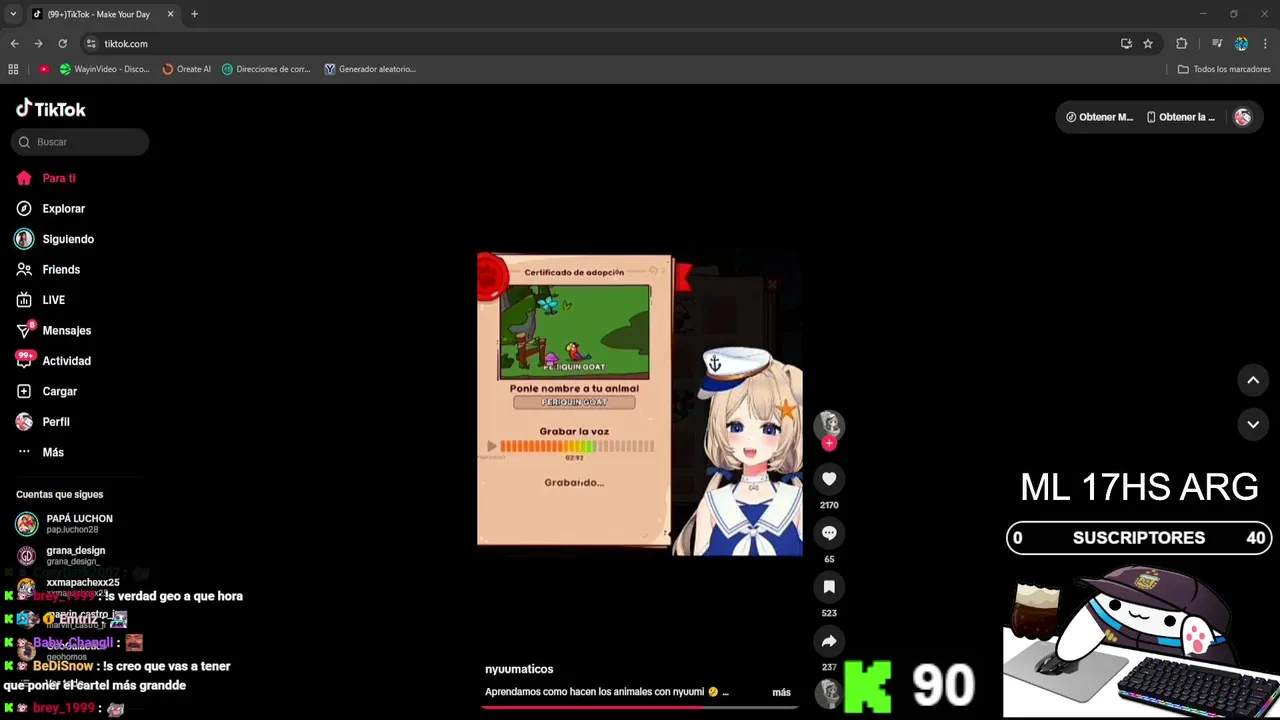Screen dimensions: 1280x720
Task: Open the Actividad notifications
Action: point(66,361)
